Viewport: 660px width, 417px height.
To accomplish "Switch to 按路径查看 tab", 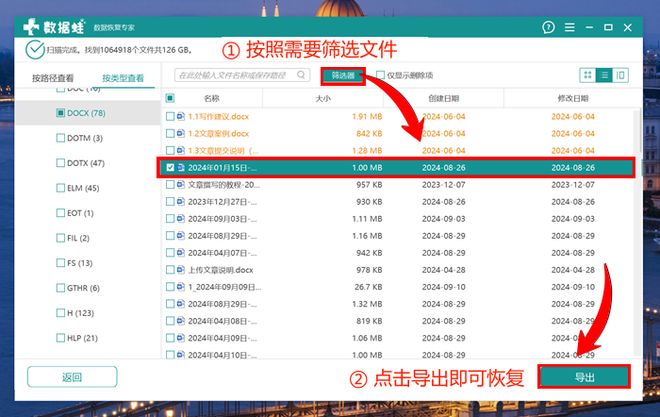I will [53, 78].
